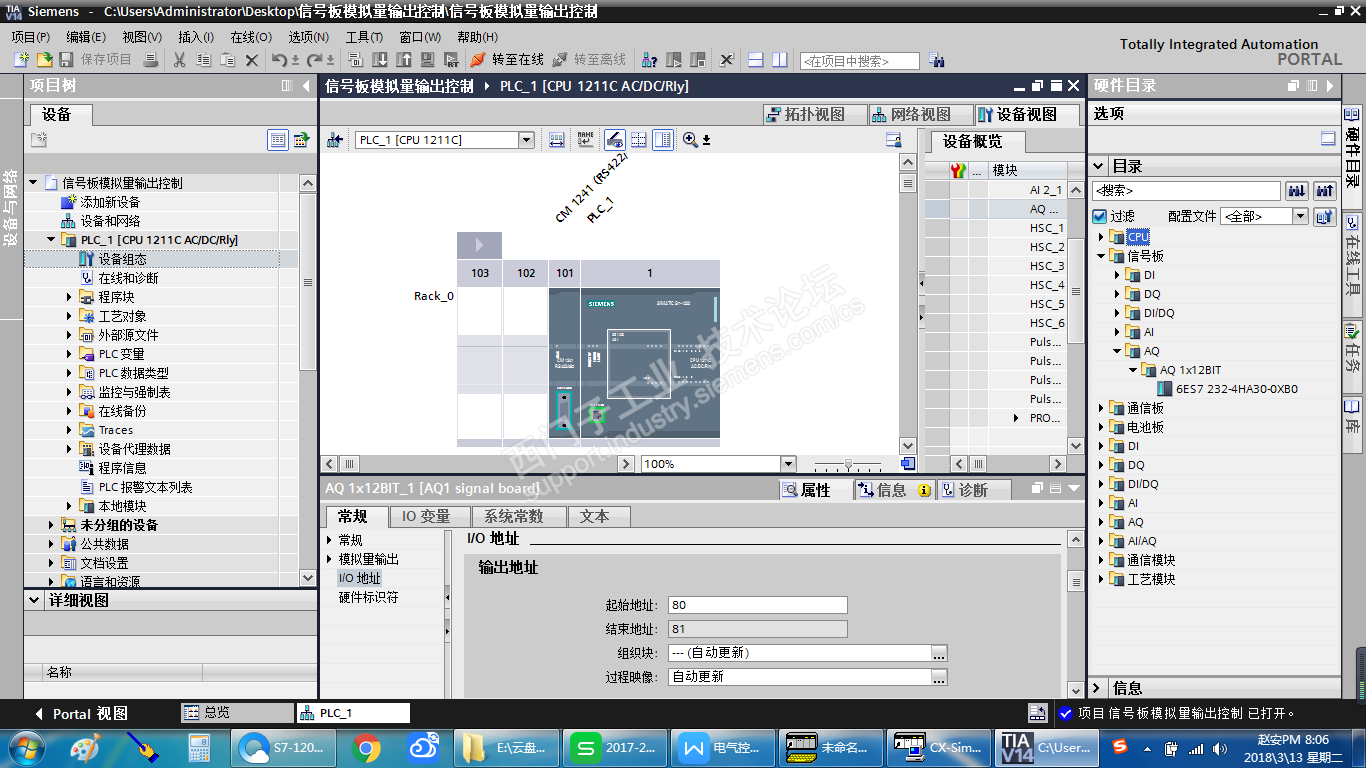Viewport: 1366px width, 768px height.
Task: Click the Show address labels icon in device view
Action: point(557,140)
